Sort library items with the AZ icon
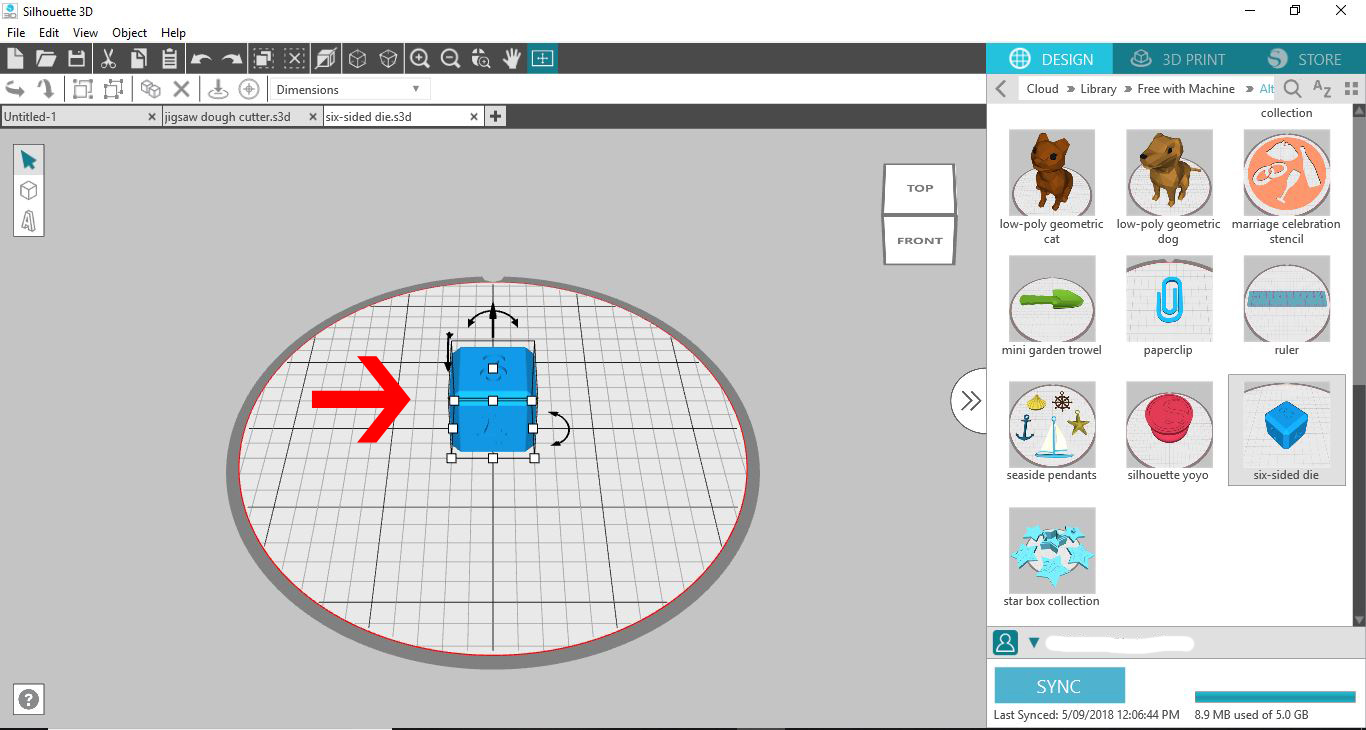Viewport: 1366px width, 730px height. [1322, 89]
